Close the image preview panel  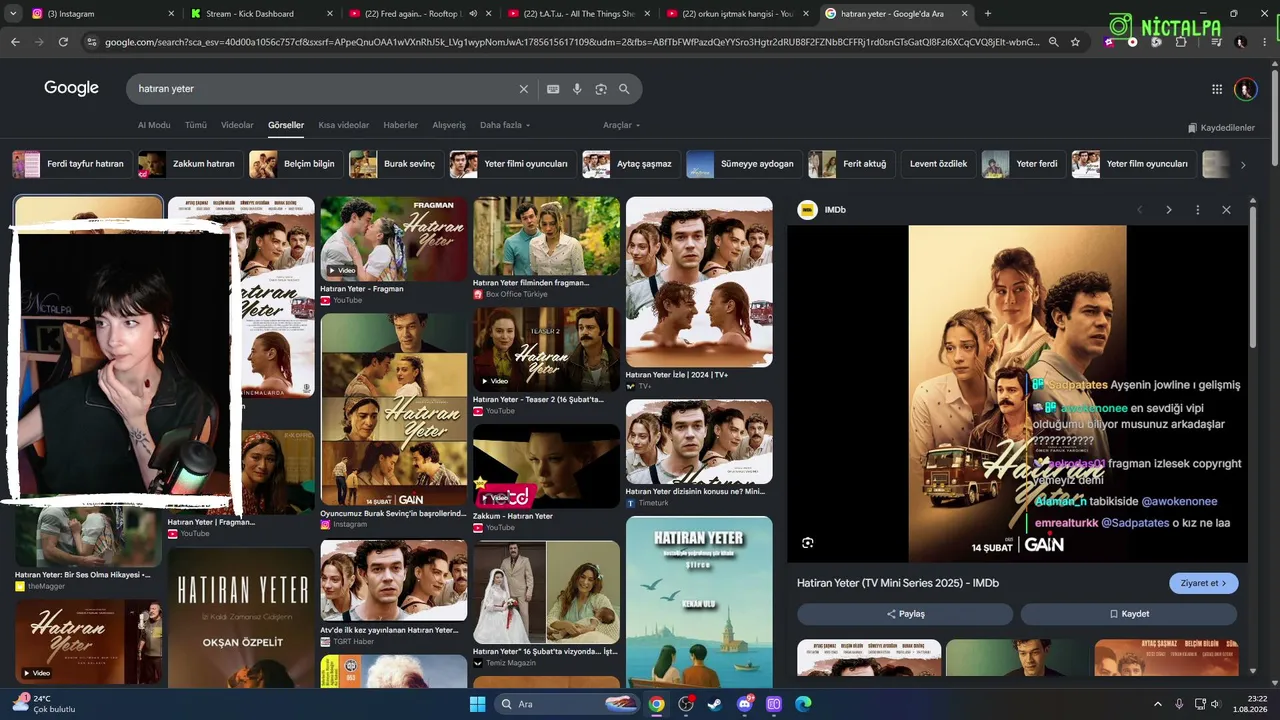click(1226, 210)
